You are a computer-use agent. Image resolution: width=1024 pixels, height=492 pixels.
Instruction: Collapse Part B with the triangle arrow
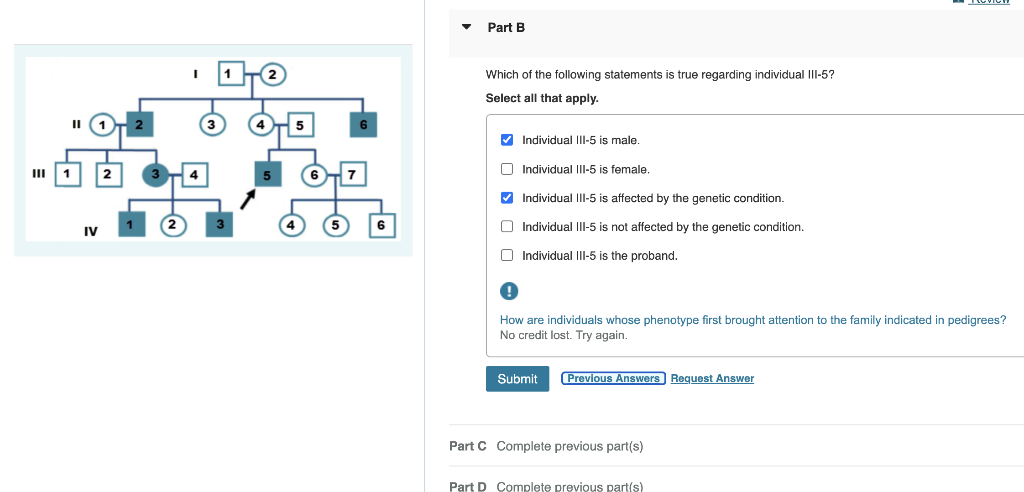click(466, 27)
